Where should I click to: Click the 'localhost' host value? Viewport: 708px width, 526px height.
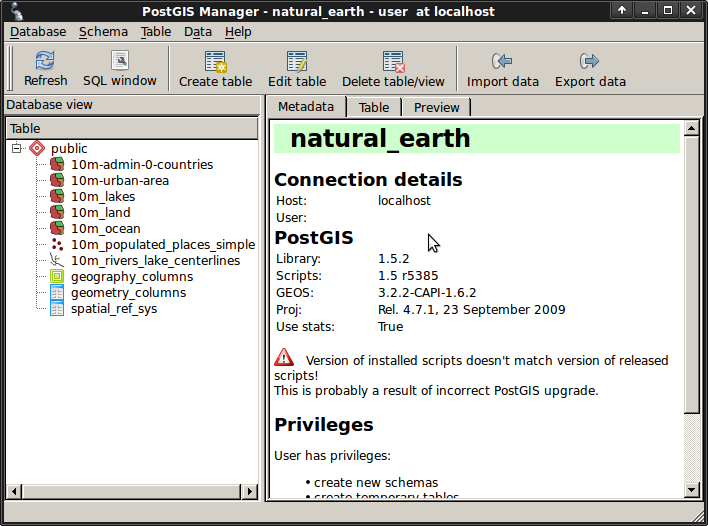pyautogui.click(x=404, y=200)
